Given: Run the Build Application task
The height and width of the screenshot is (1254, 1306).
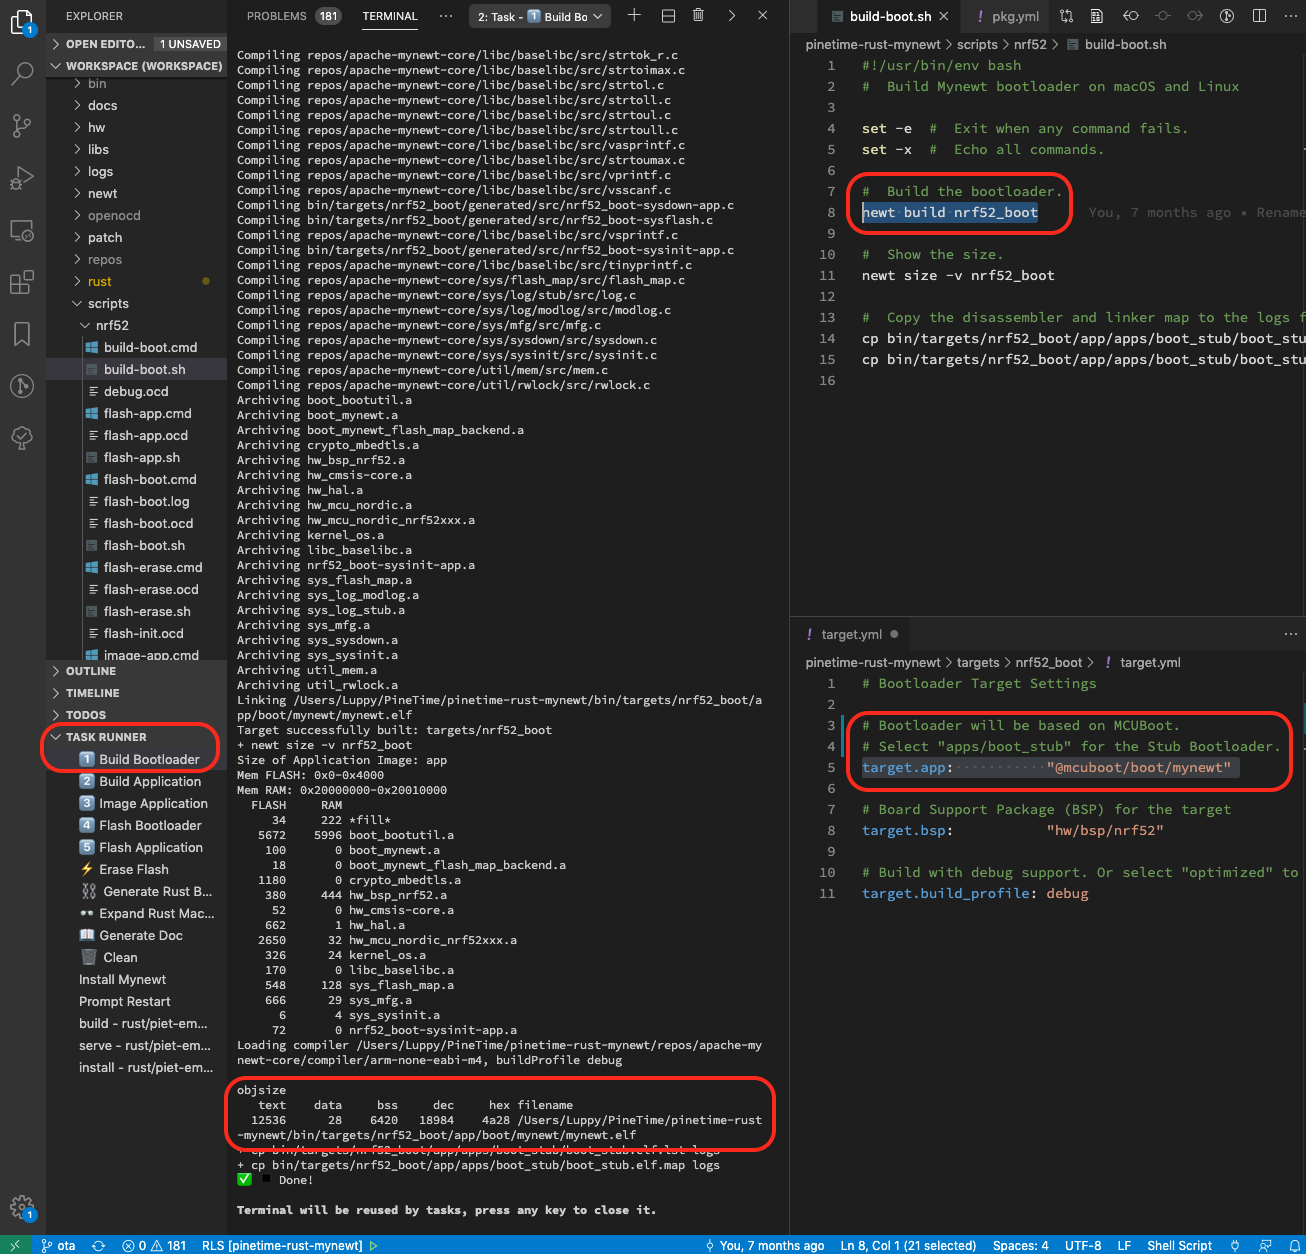Looking at the screenshot, I should (x=150, y=781).
